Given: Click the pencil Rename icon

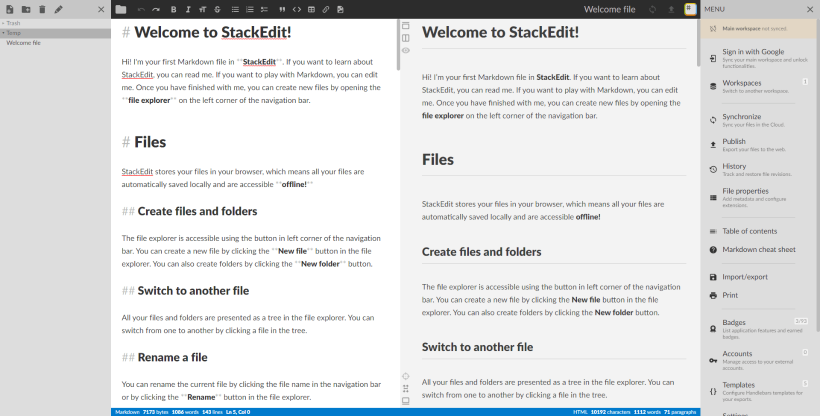Looking at the screenshot, I should click(58, 9).
